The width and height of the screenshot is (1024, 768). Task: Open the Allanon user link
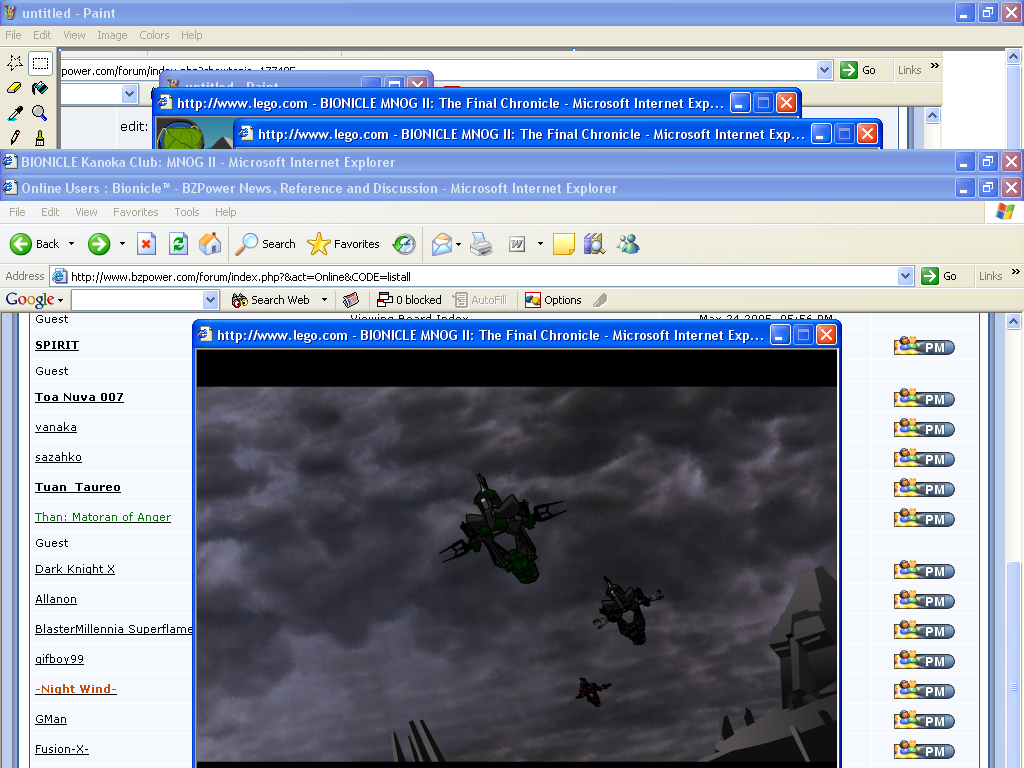(x=56, y=599)
